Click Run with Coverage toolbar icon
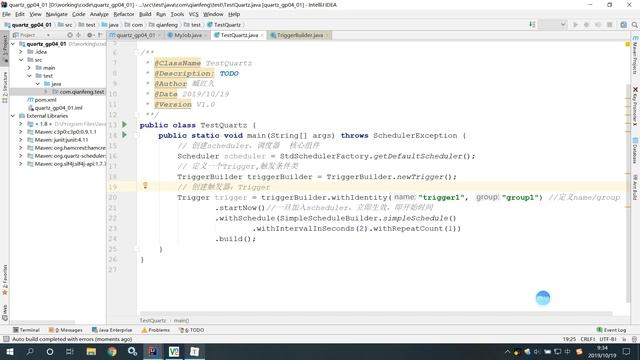 598,25
